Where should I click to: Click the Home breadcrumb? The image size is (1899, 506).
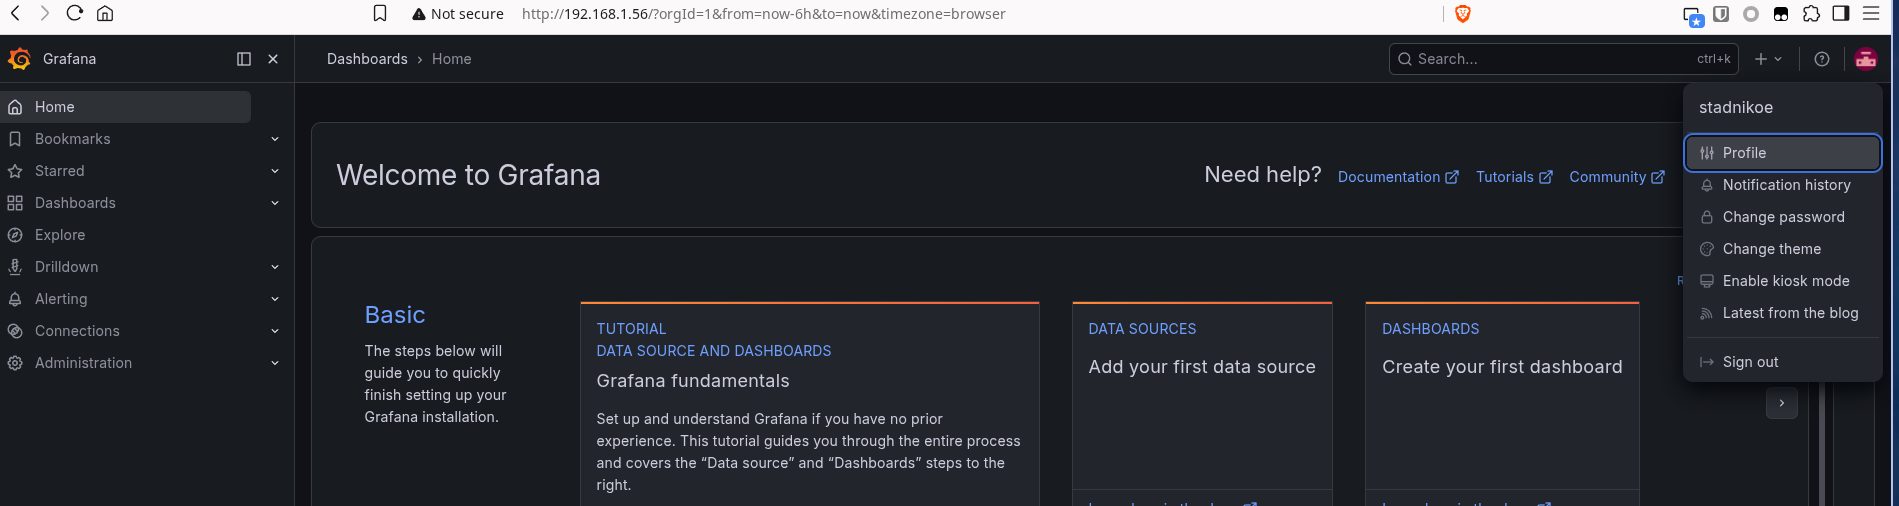(452, 59)
